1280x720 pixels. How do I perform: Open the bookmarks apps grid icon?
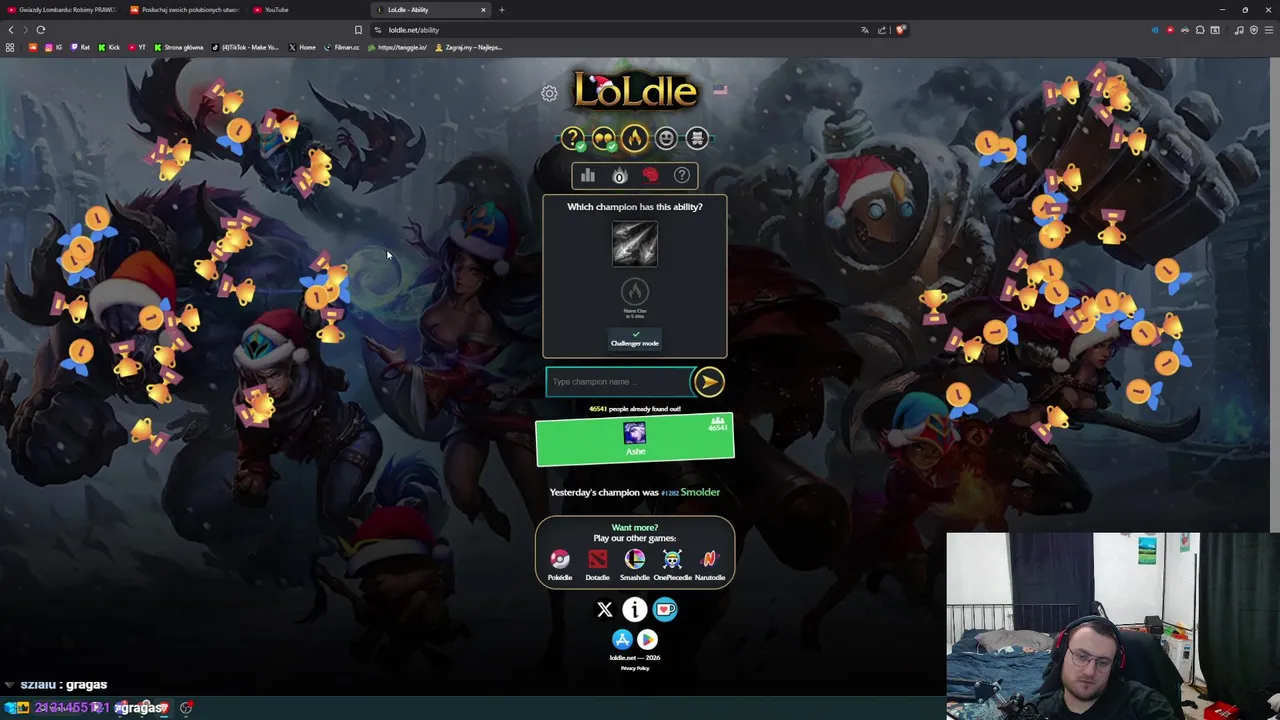10,47
